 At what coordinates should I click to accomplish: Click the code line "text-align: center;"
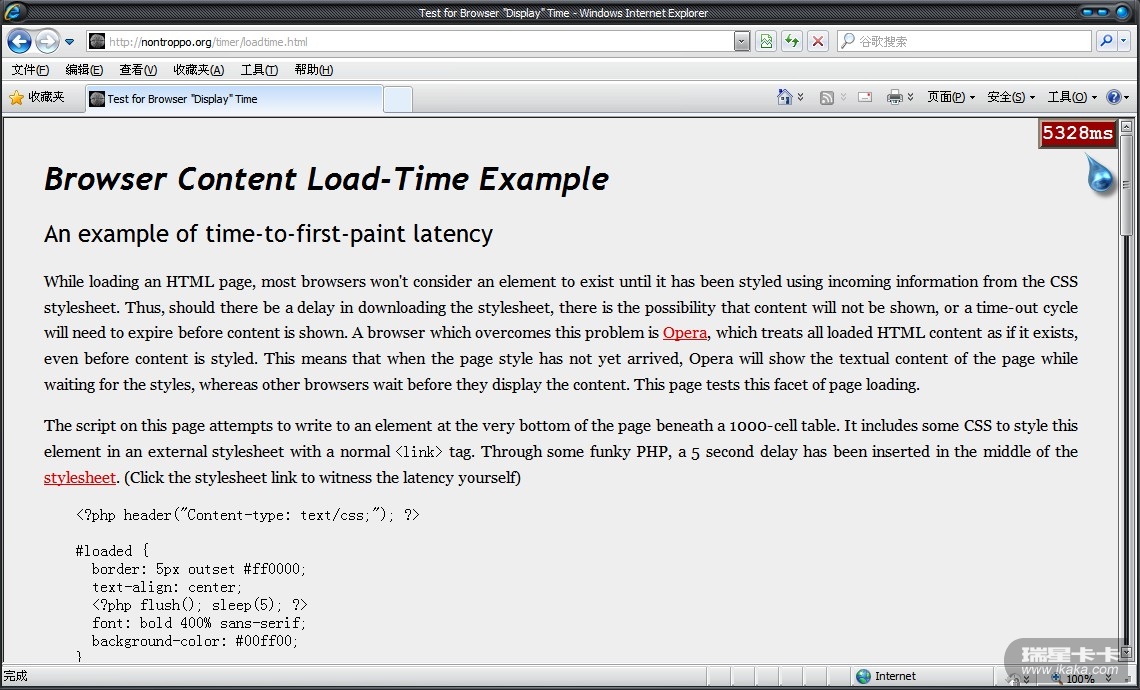[166, 587]
